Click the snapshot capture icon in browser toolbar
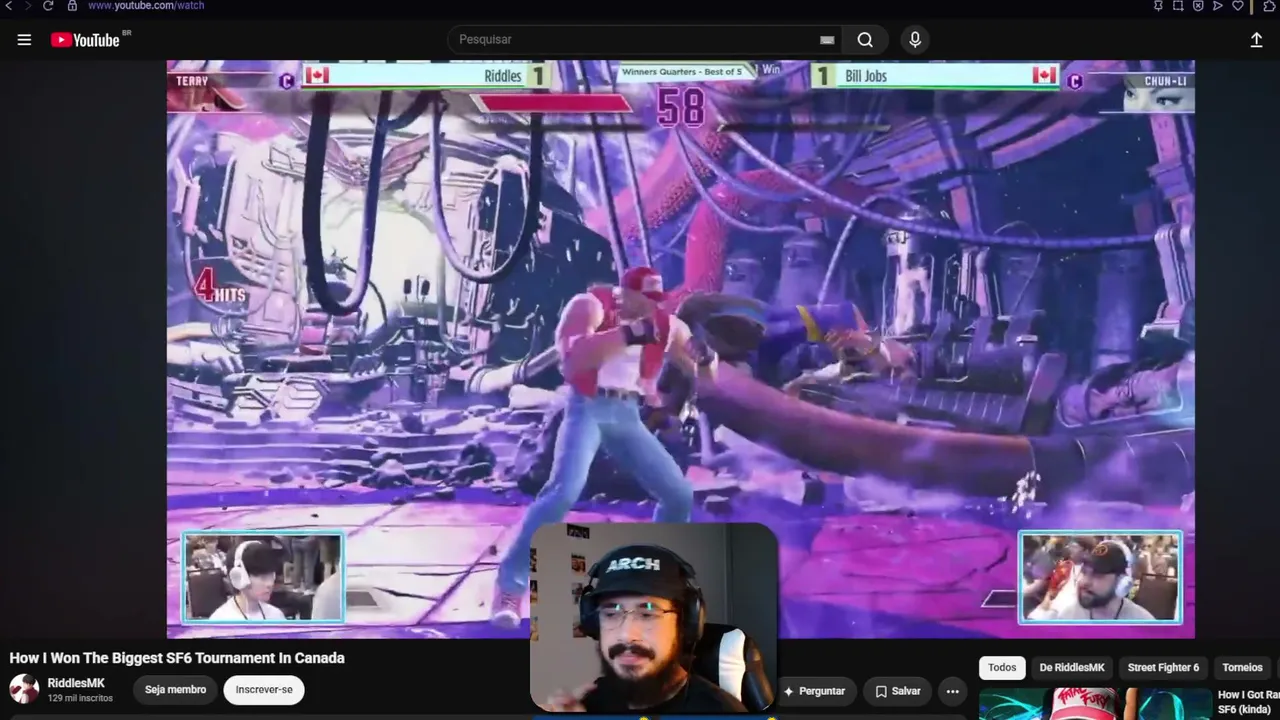Viewport: 1280px width, 720px height. [x=1178, y=6]
